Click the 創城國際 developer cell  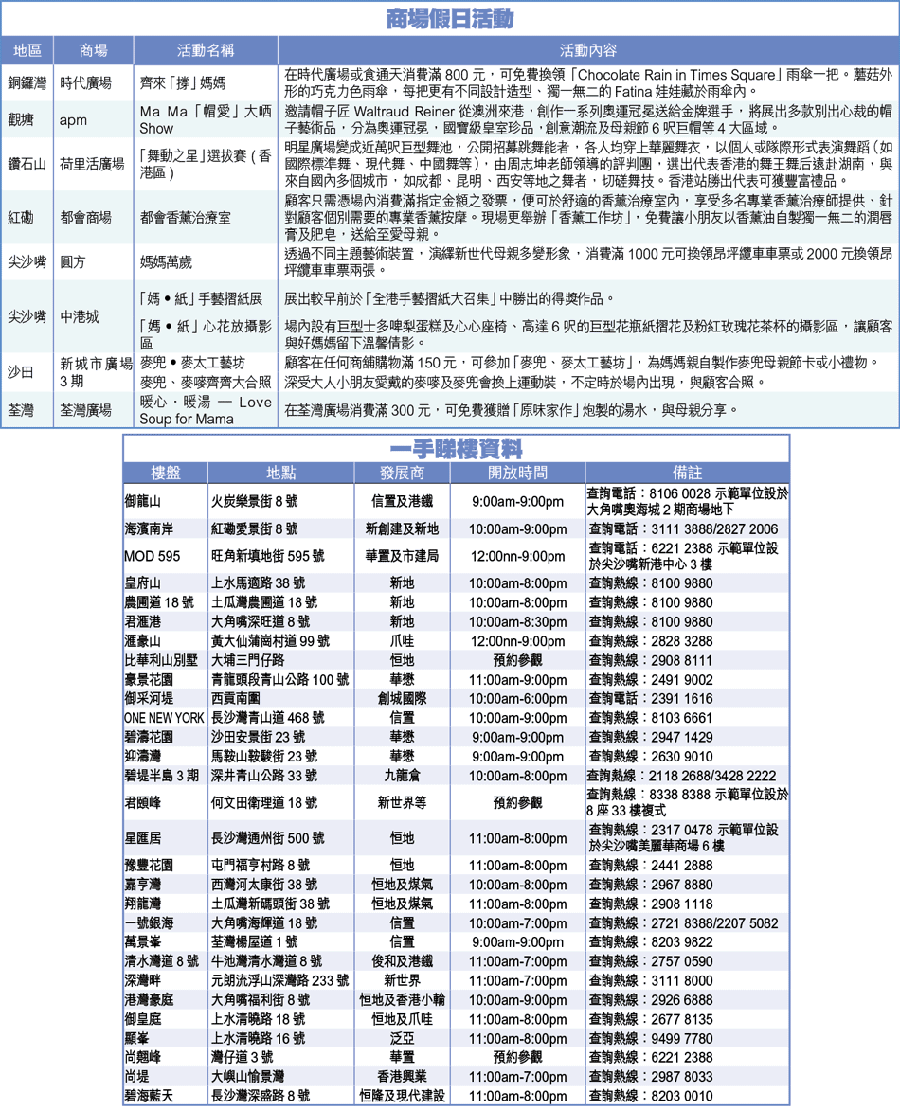click(402, 699)
